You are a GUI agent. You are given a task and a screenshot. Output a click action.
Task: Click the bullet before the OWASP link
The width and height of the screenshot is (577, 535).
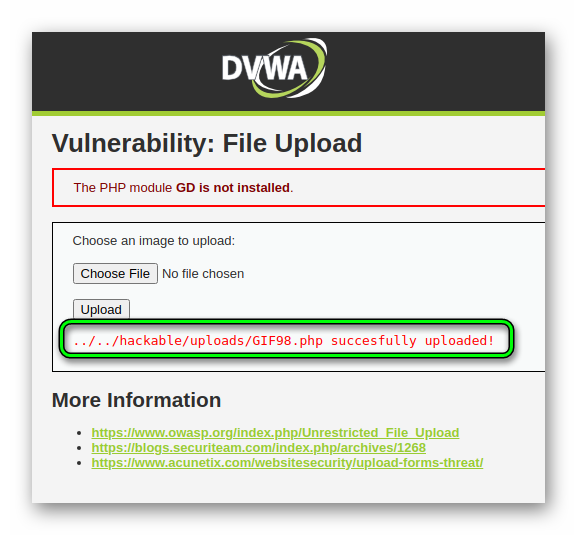click(x=79, y=433)
